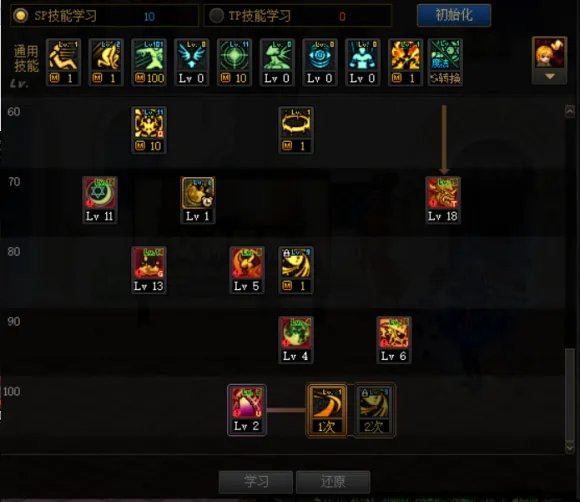Select the locked 2次 awakening skill
The width and height of the screenshot is (580, 502).
point(374,410)
